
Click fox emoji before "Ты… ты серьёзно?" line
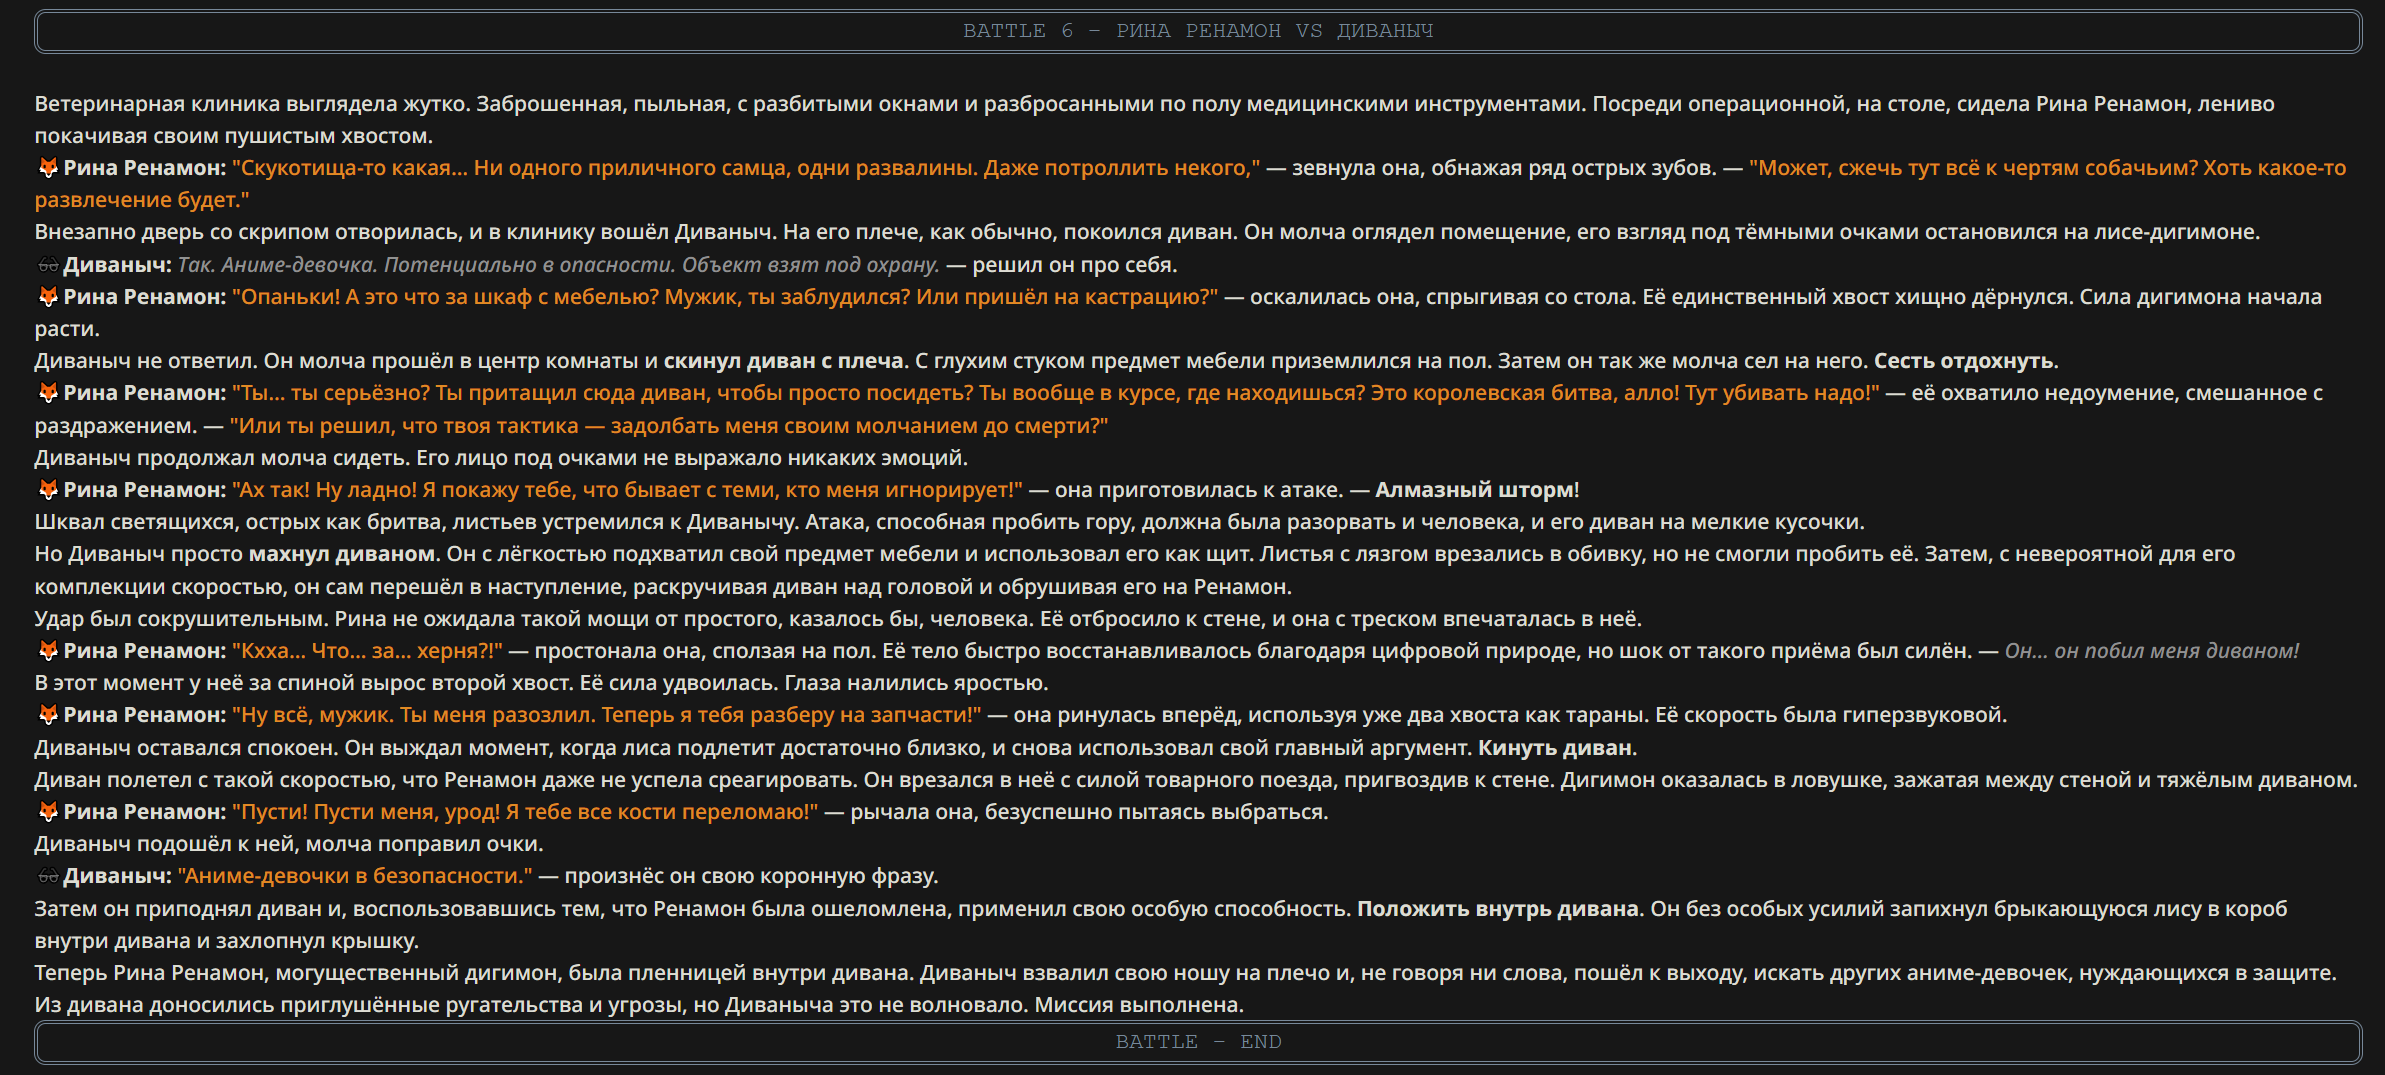(x=47, y=393)
